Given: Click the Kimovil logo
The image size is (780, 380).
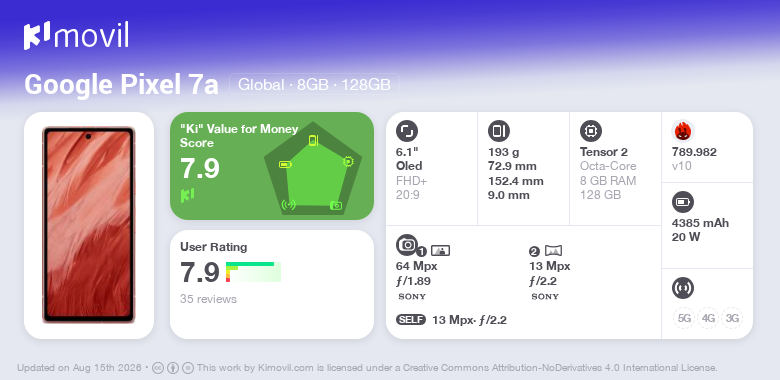Looking at the screenshot, I should (x=76, y=36).
